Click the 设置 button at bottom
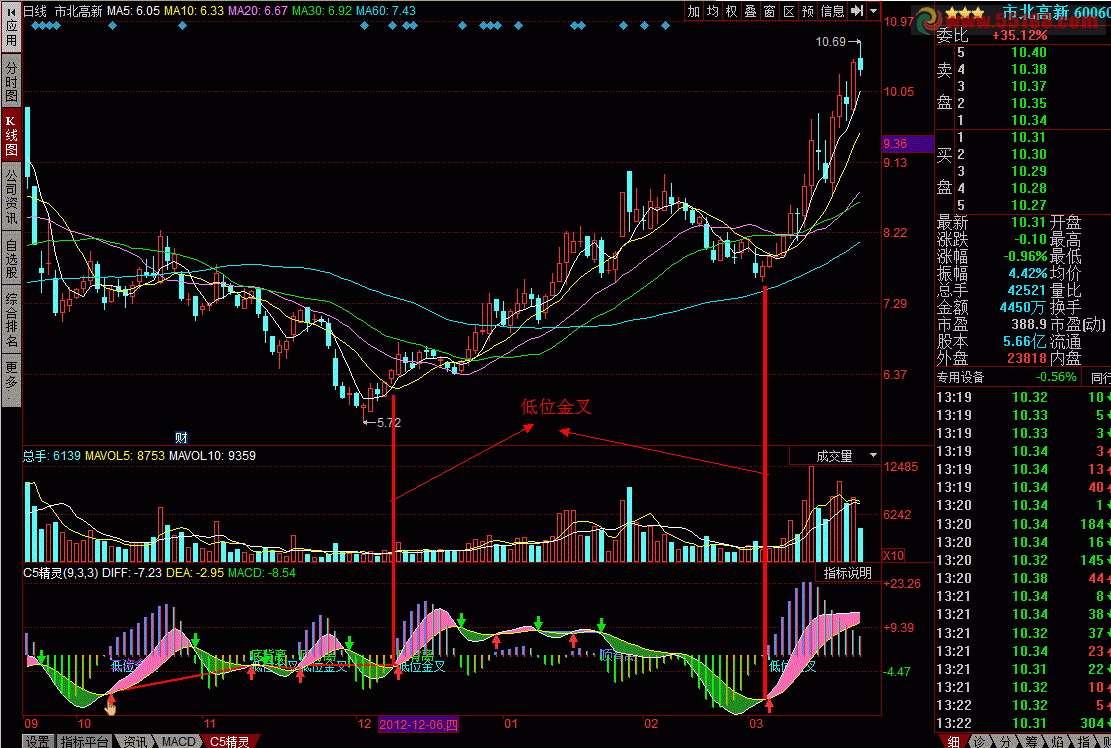Image resolution: width=1111 pixels, height=748 pixels. (38, 741)
